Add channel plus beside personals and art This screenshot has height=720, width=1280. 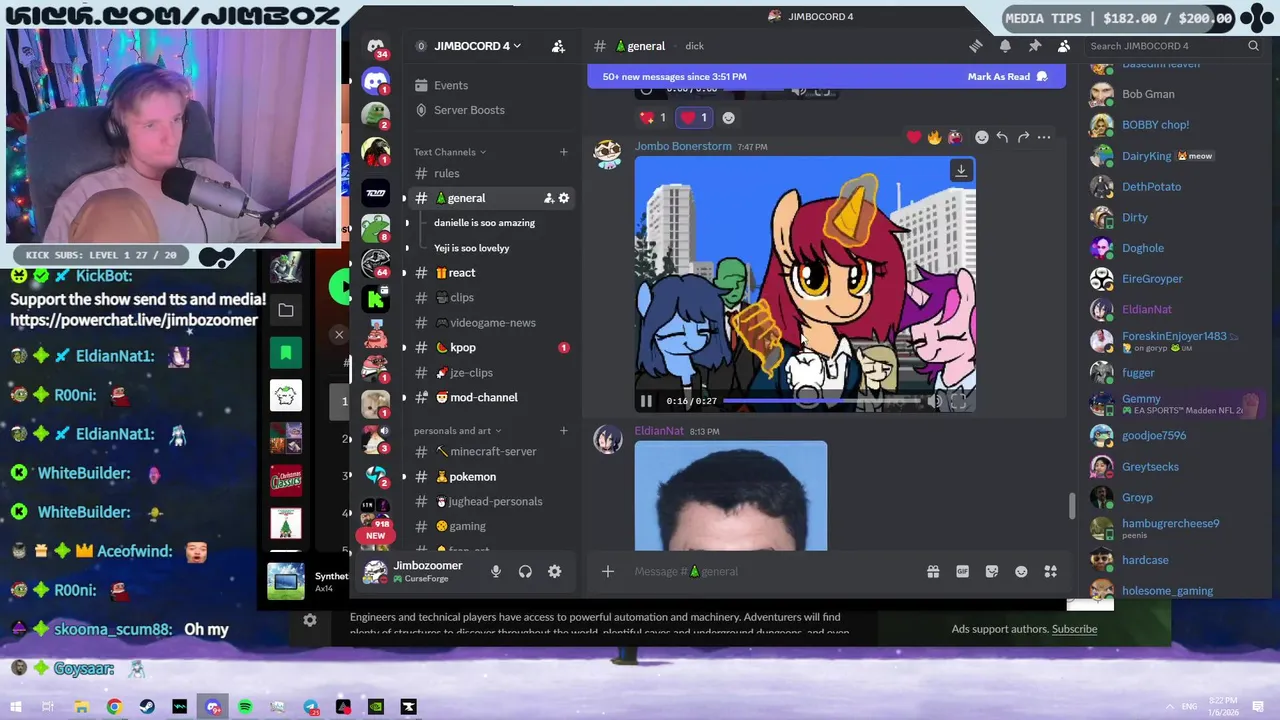tap(564, 431)
